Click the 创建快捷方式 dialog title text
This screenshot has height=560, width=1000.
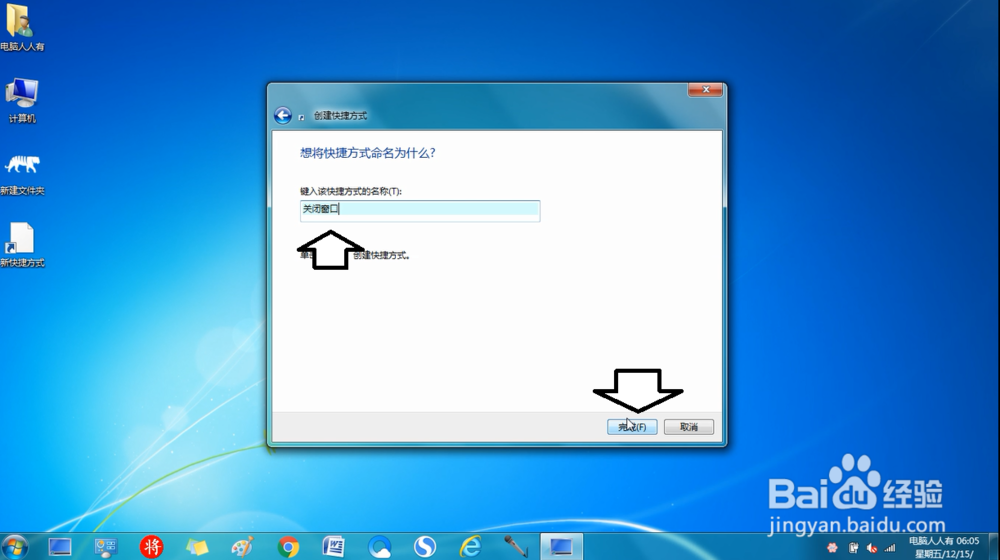point(340,115)
